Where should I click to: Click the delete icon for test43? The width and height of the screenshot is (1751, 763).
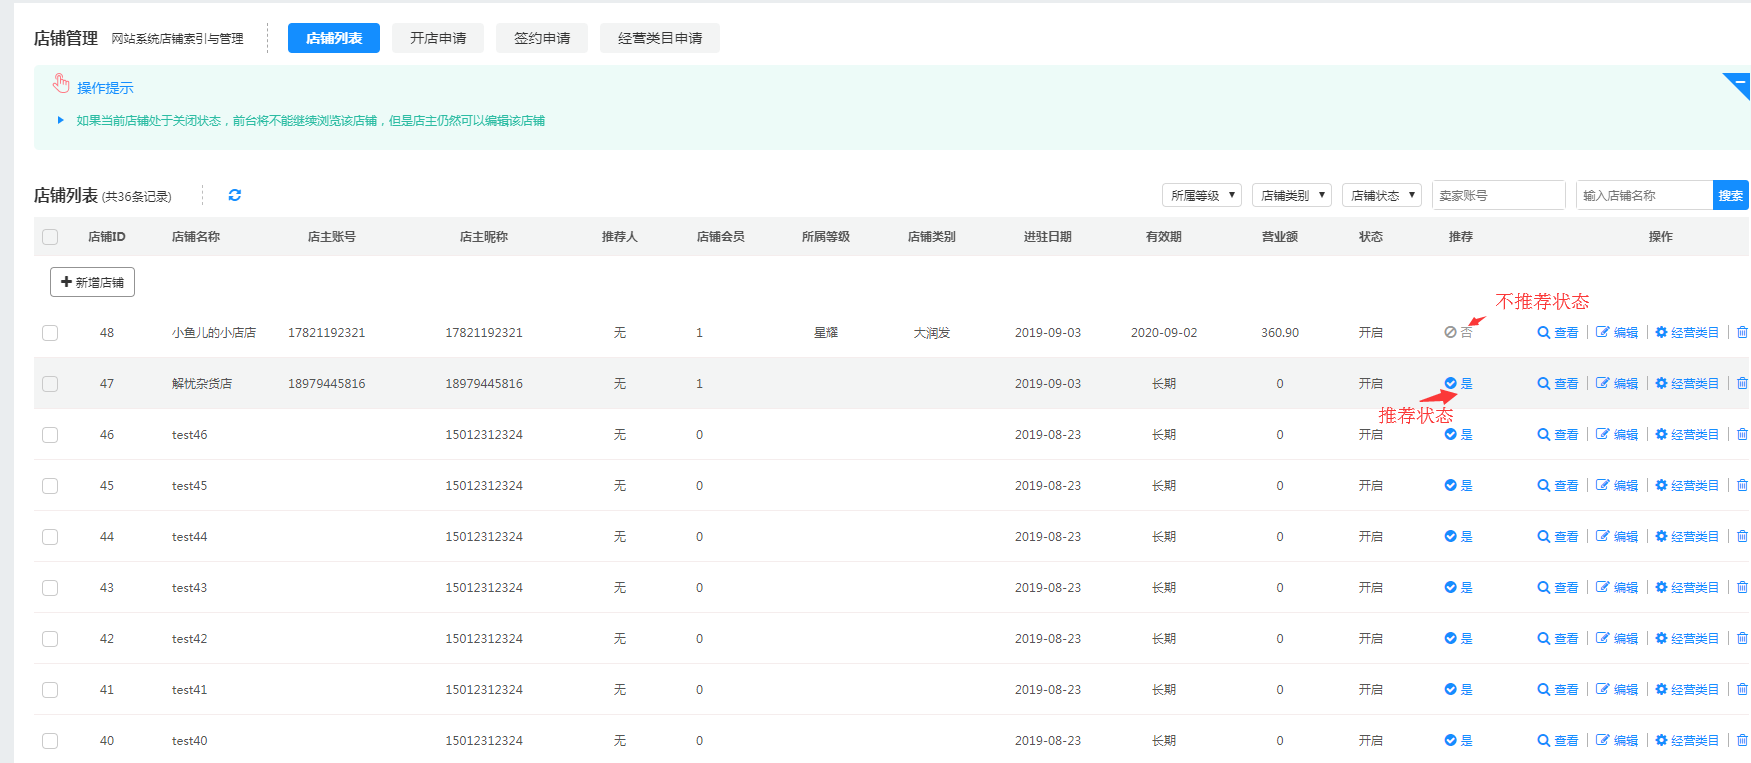click(1742, 587)
